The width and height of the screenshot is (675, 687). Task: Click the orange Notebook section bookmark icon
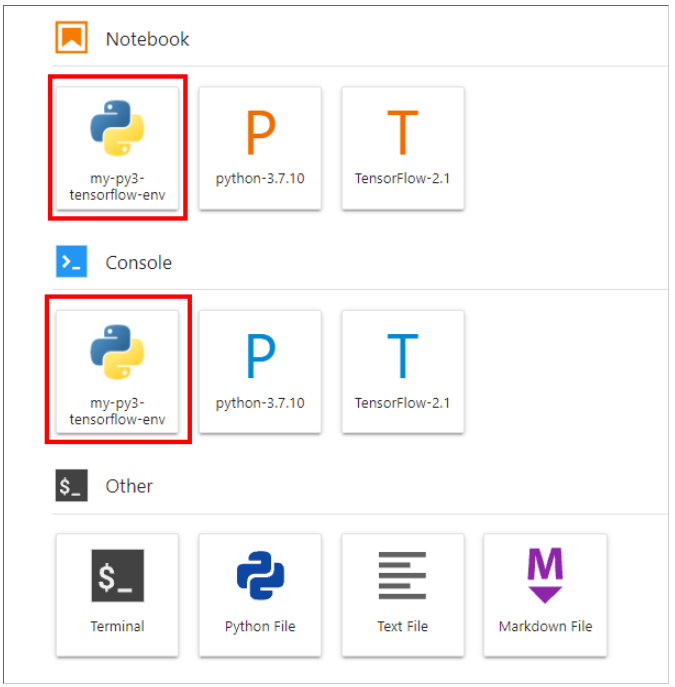tap(71, 39)
